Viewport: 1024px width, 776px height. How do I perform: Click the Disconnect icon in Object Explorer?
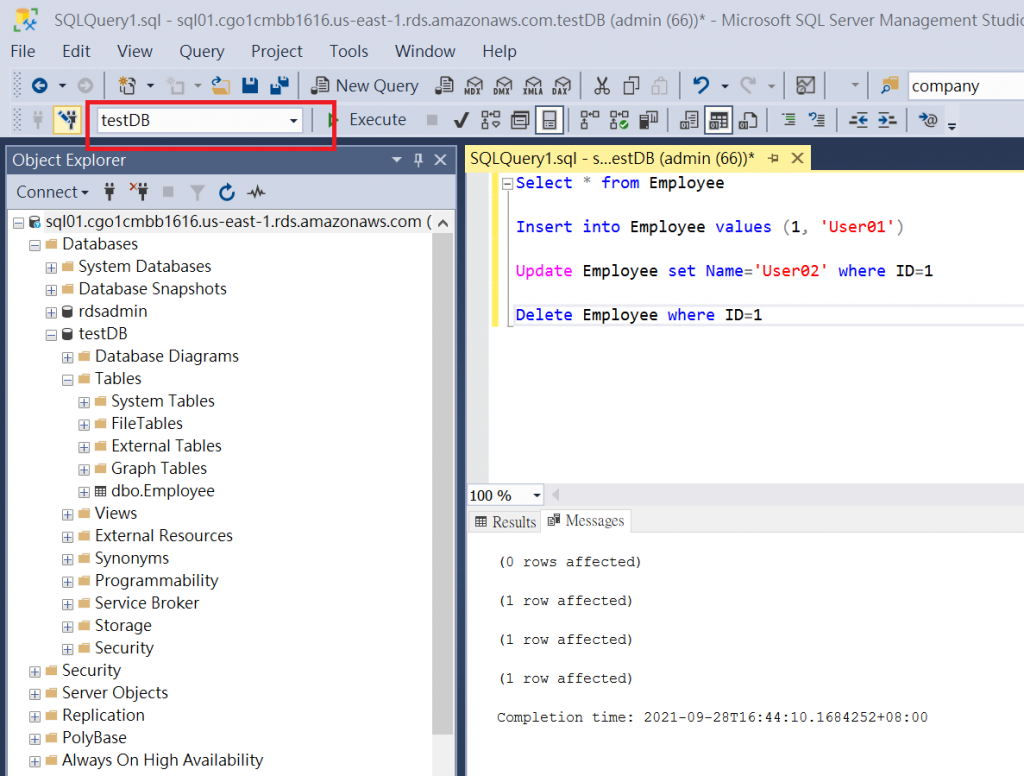(x=138, y=191)
